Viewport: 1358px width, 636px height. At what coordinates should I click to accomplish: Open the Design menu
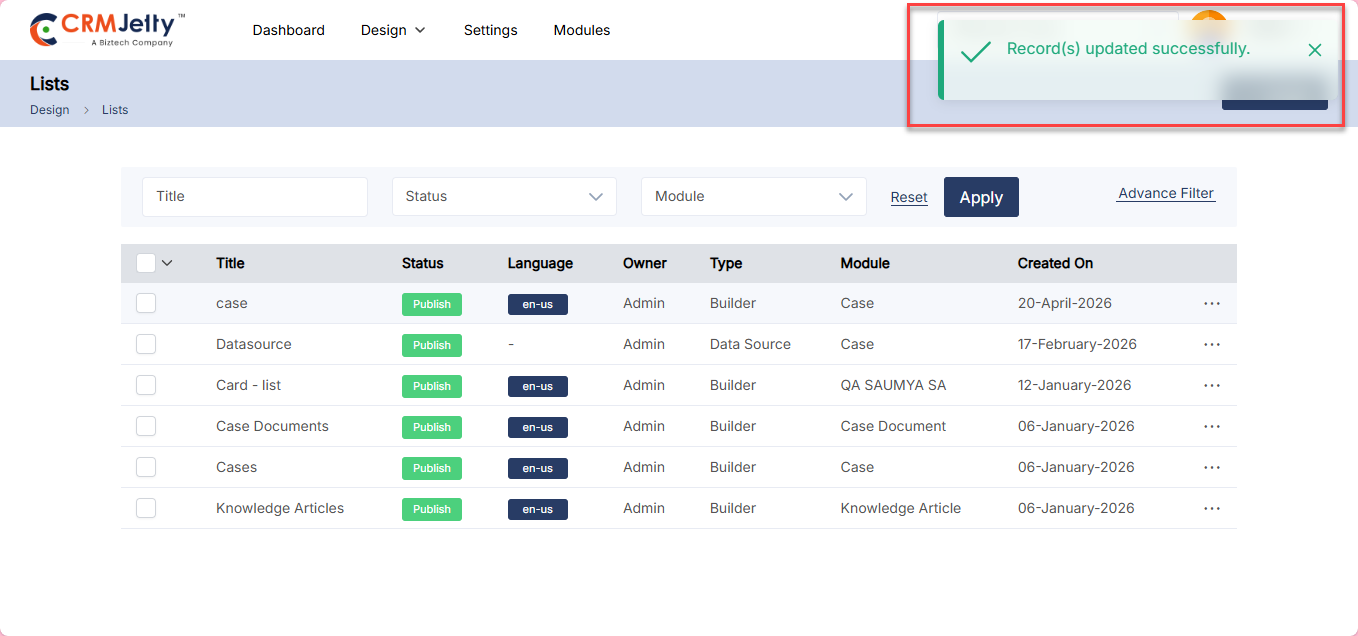pos(393,30)
